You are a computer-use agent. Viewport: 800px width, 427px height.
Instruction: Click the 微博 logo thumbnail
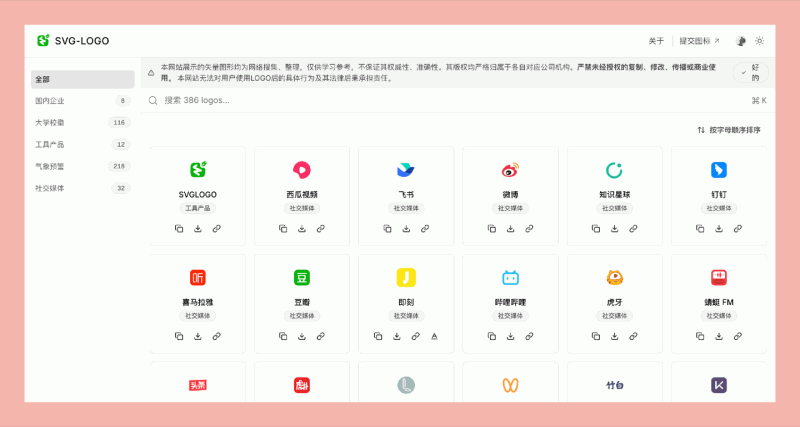pyautogui.click(x=510, y=170)
